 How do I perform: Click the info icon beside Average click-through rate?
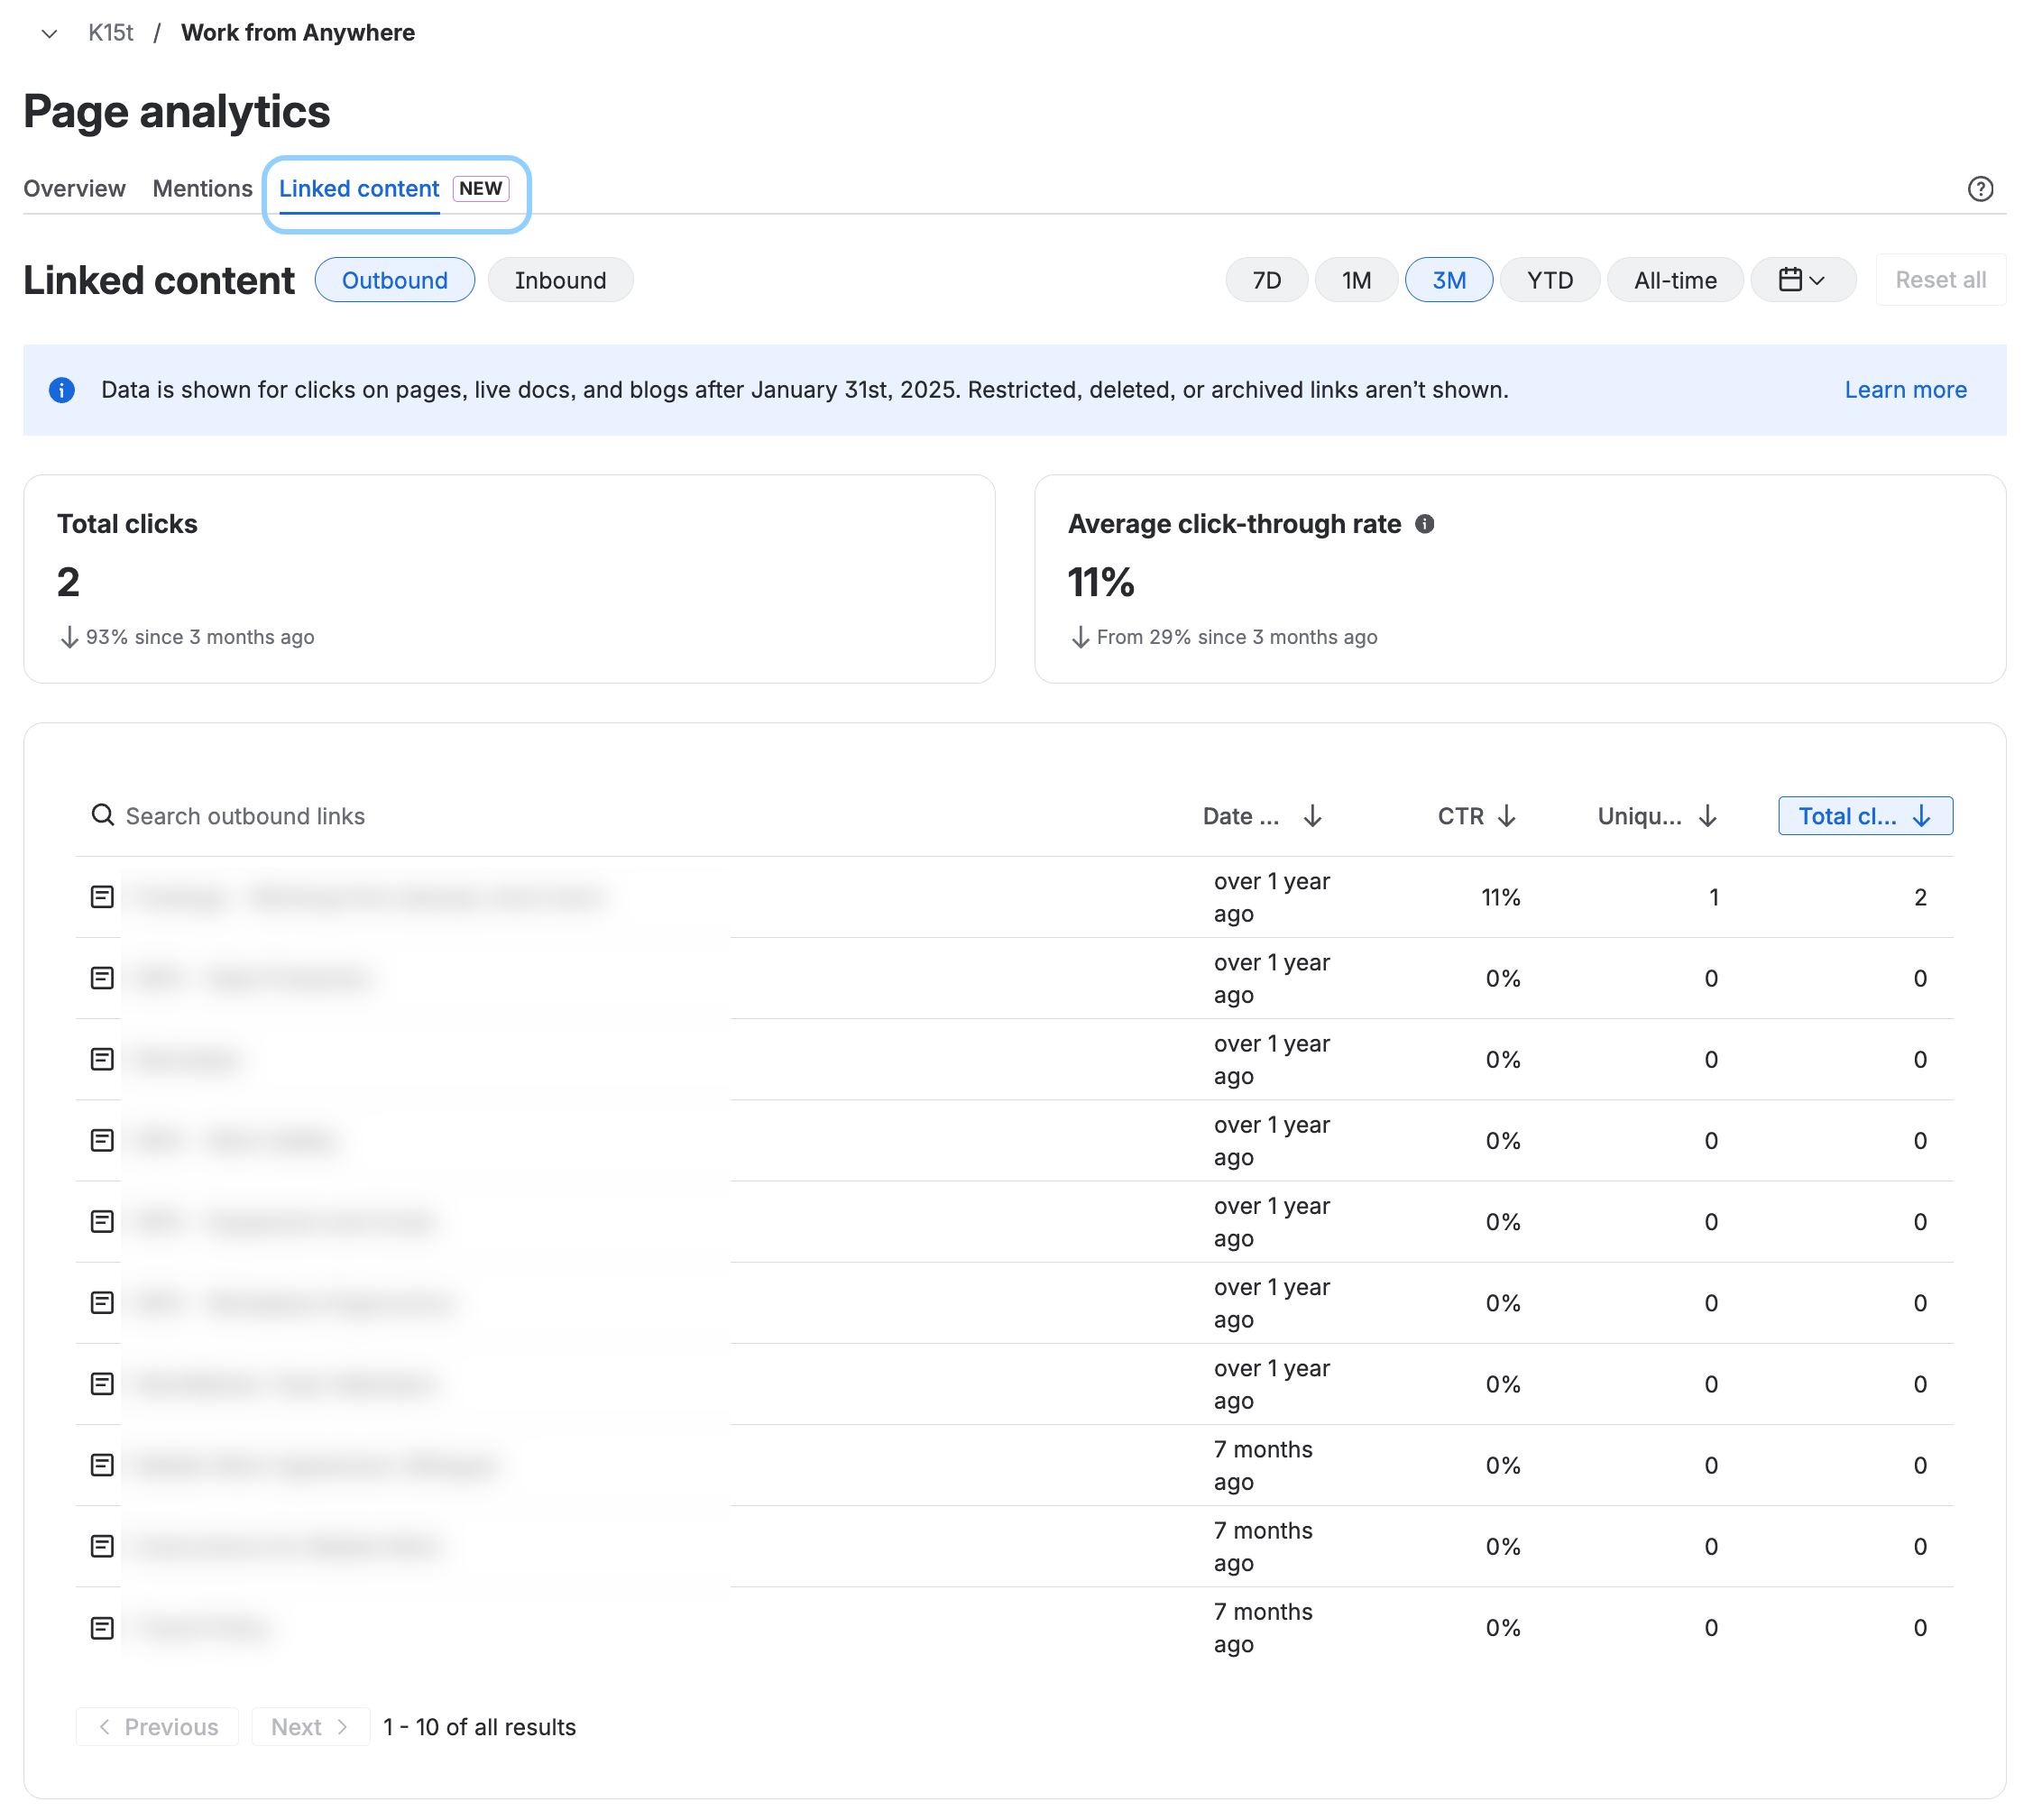(1425, 523)
